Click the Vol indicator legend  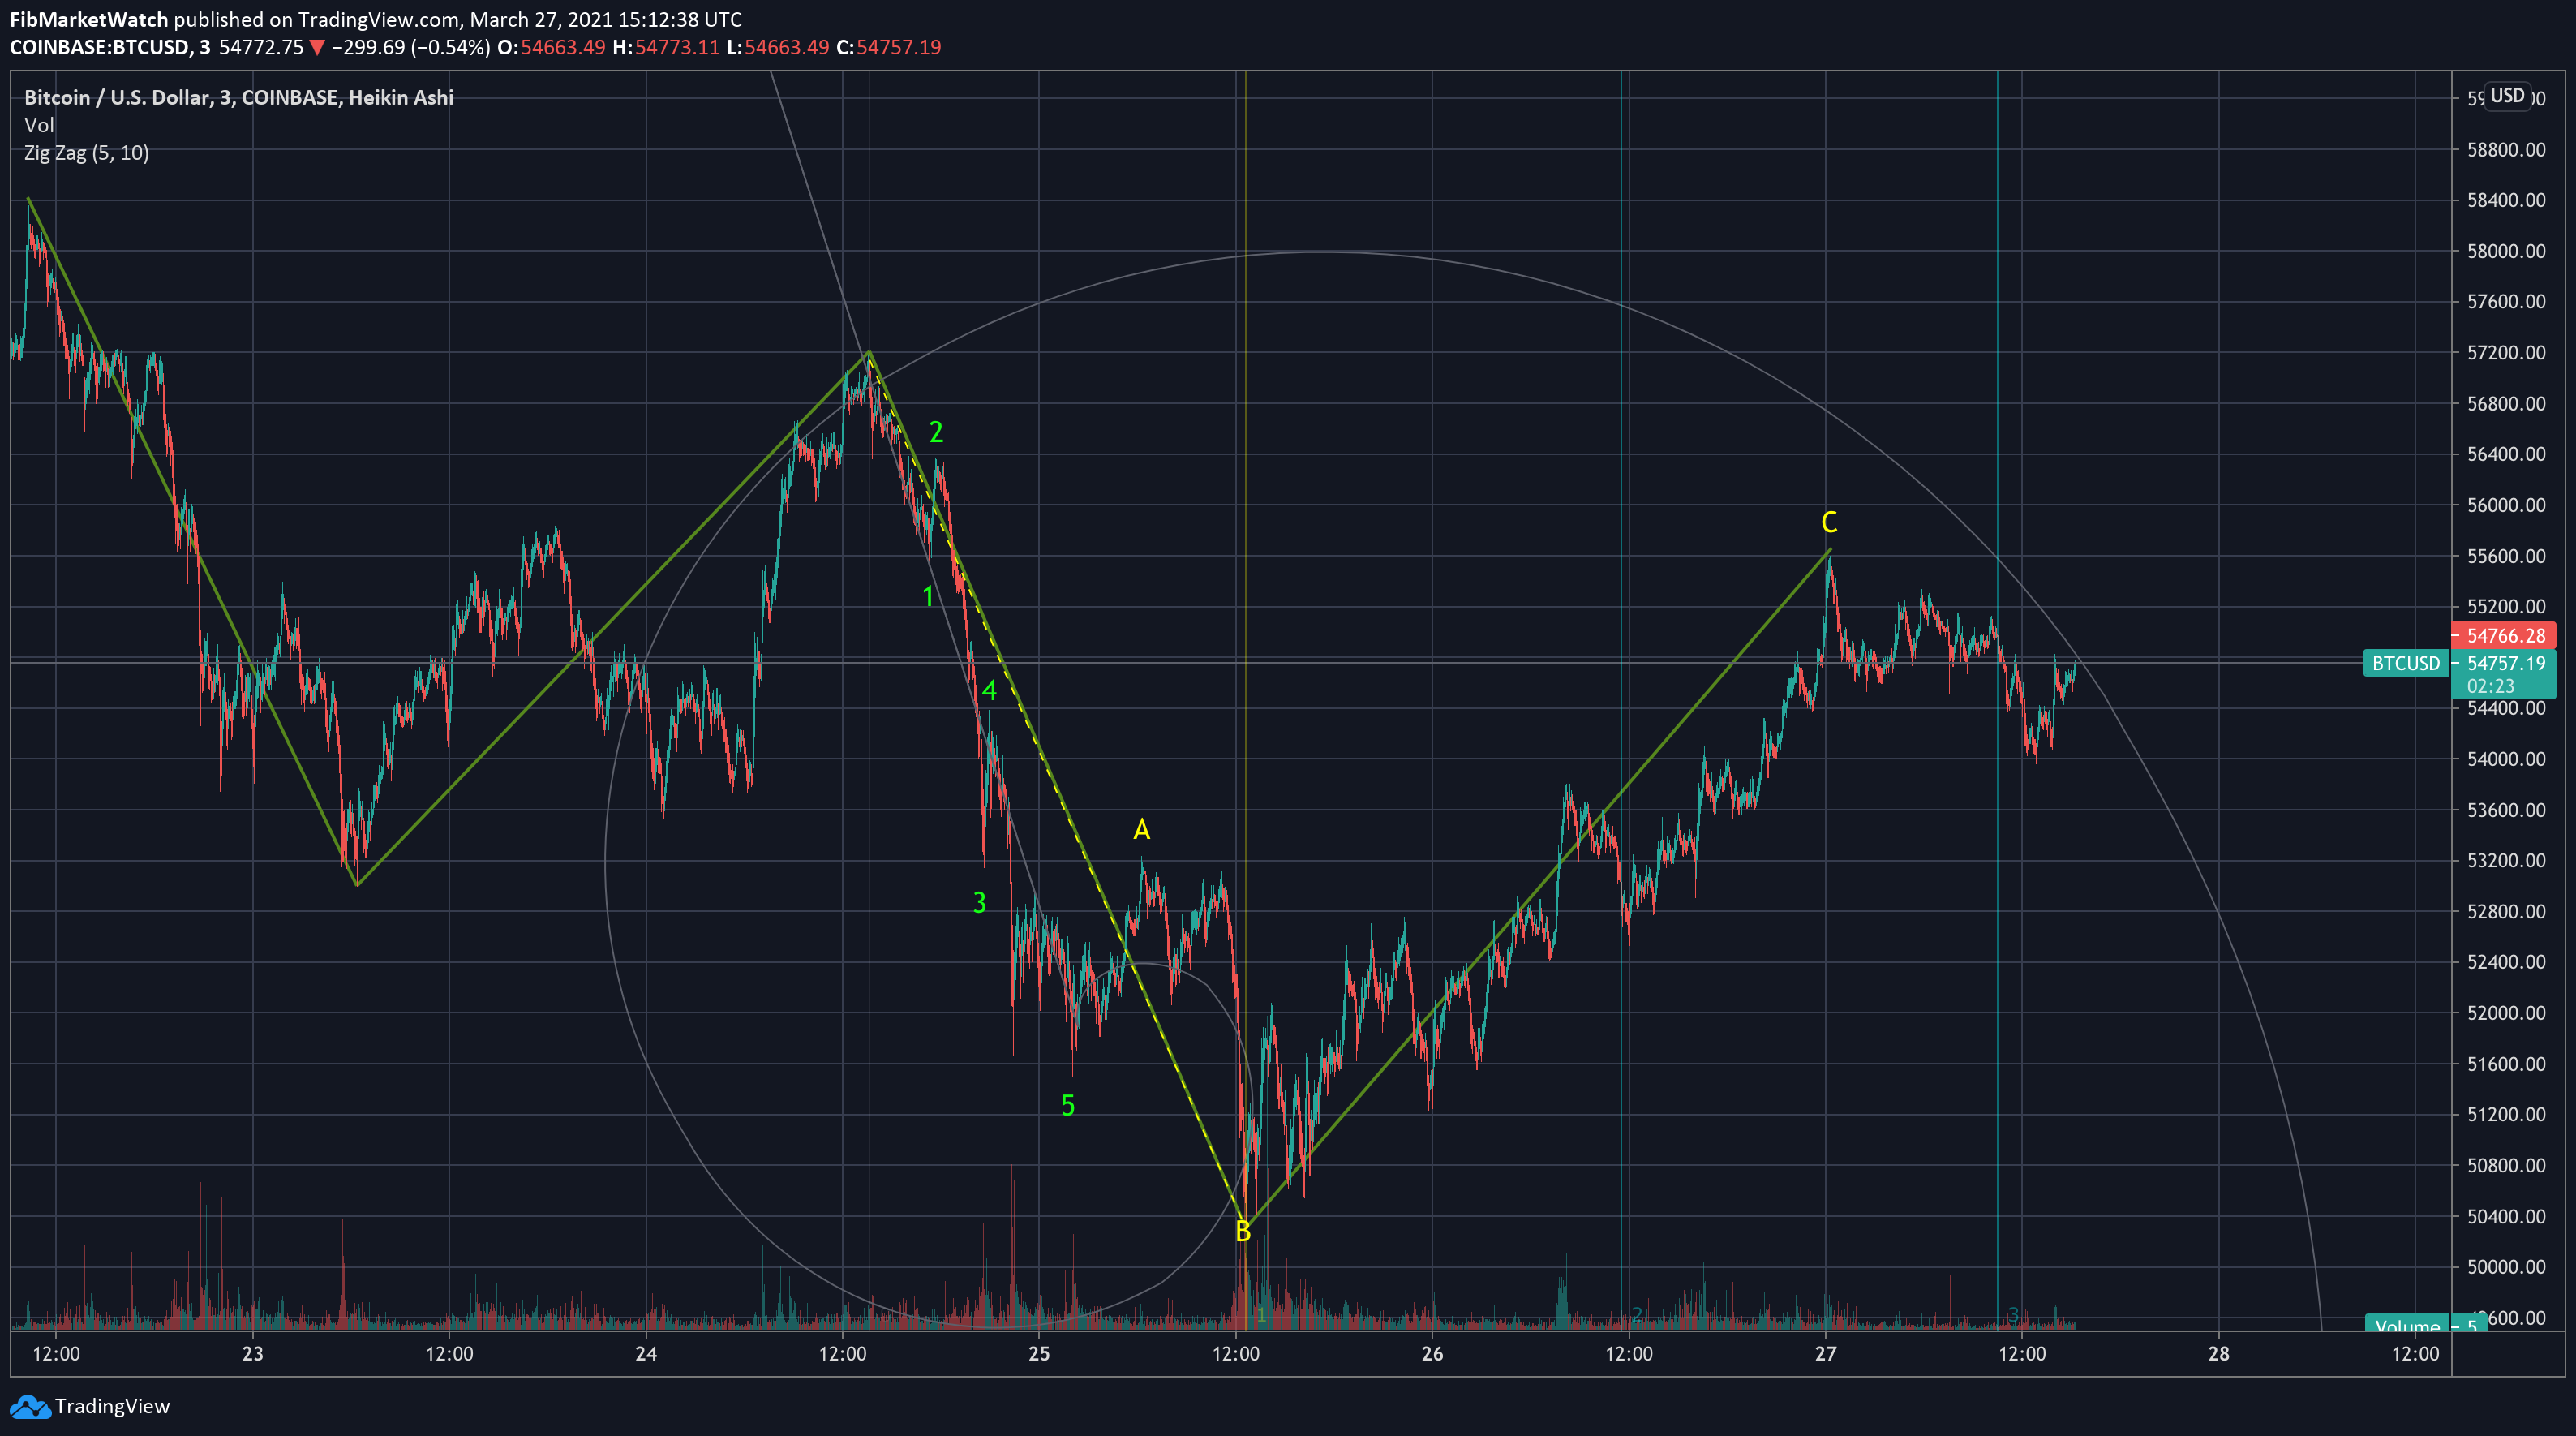(39, 125)
